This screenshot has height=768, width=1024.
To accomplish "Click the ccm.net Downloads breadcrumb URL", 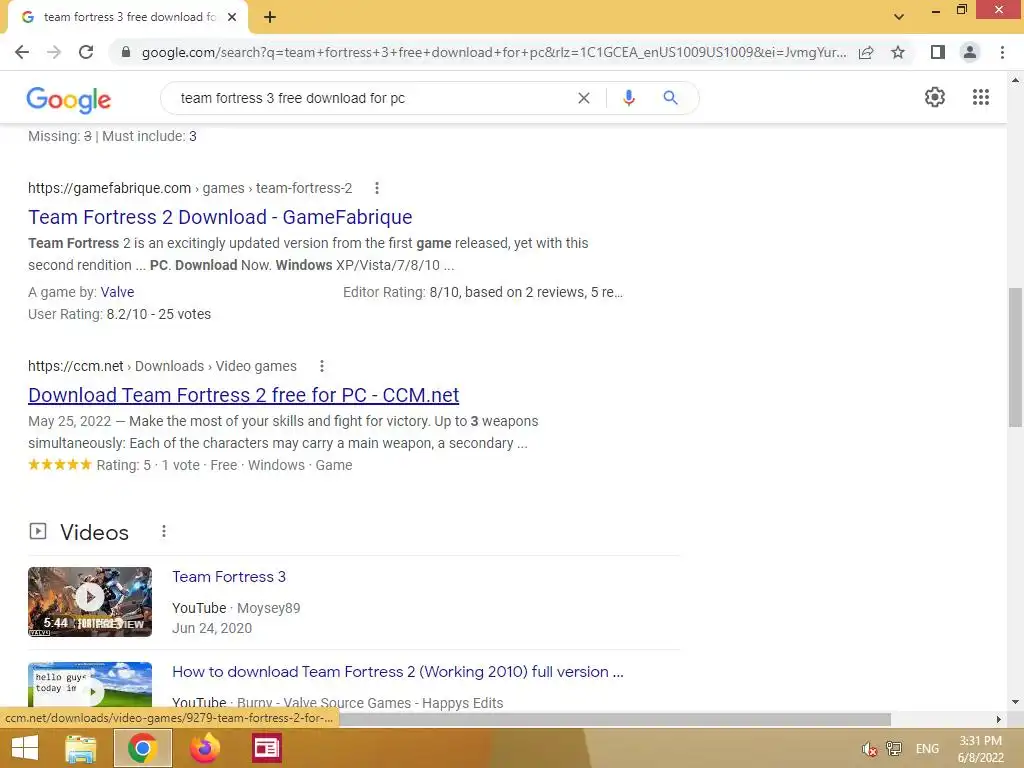I will (162, 366).
